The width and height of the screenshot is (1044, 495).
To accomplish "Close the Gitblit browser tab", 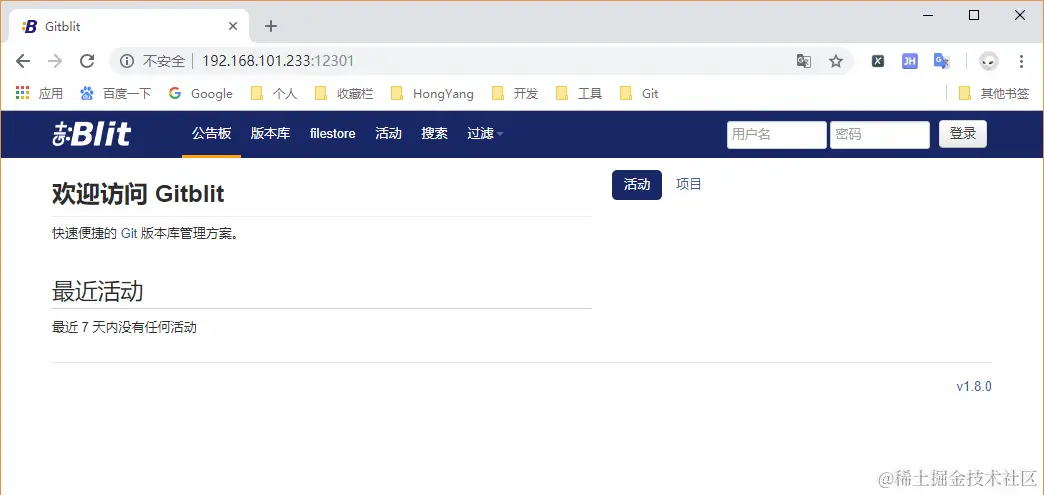I will [x=233, y=27].
